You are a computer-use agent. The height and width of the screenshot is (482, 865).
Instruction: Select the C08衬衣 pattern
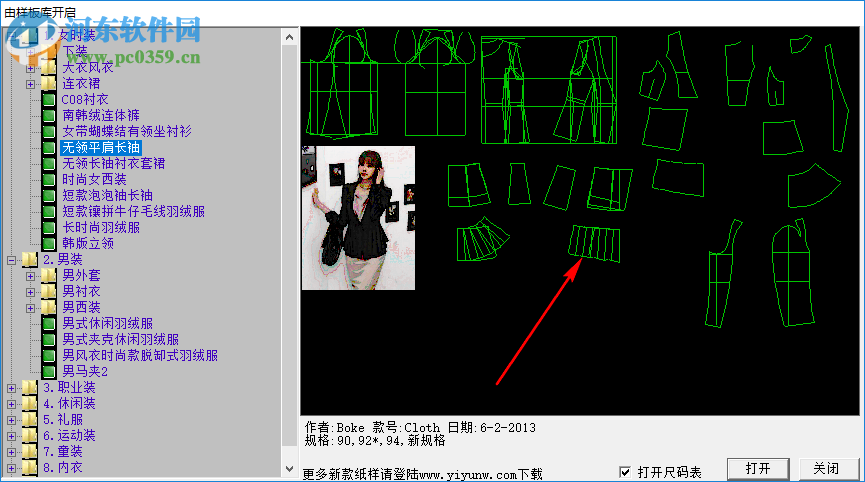click(85, 100)
